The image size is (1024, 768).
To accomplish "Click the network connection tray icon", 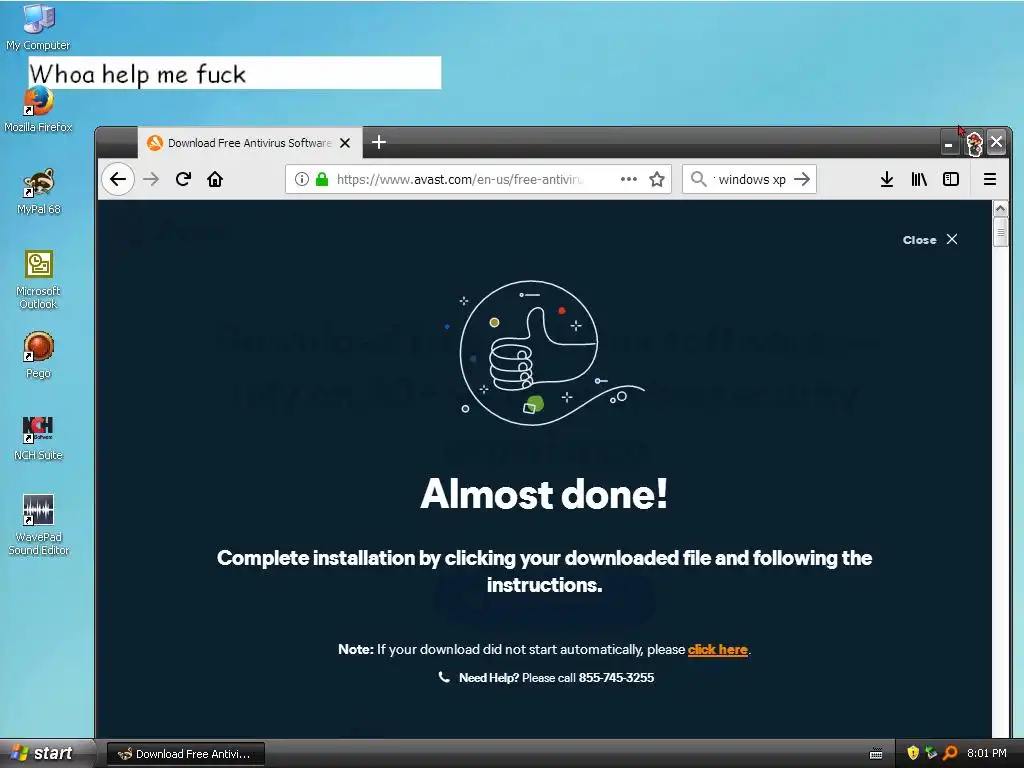I will pos(931,754).
